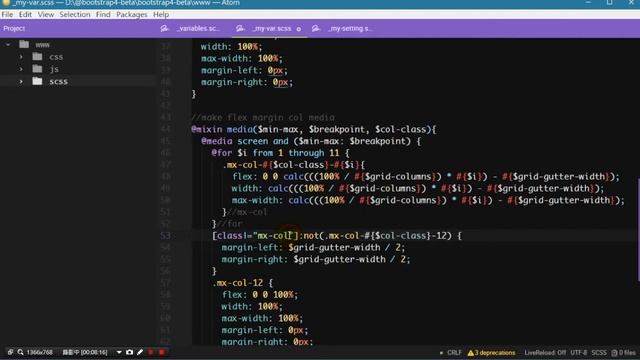The height and width of the screenshot is (360, 640).
Task: Expand the css folder chevron
Action: [x=21, y=57]
